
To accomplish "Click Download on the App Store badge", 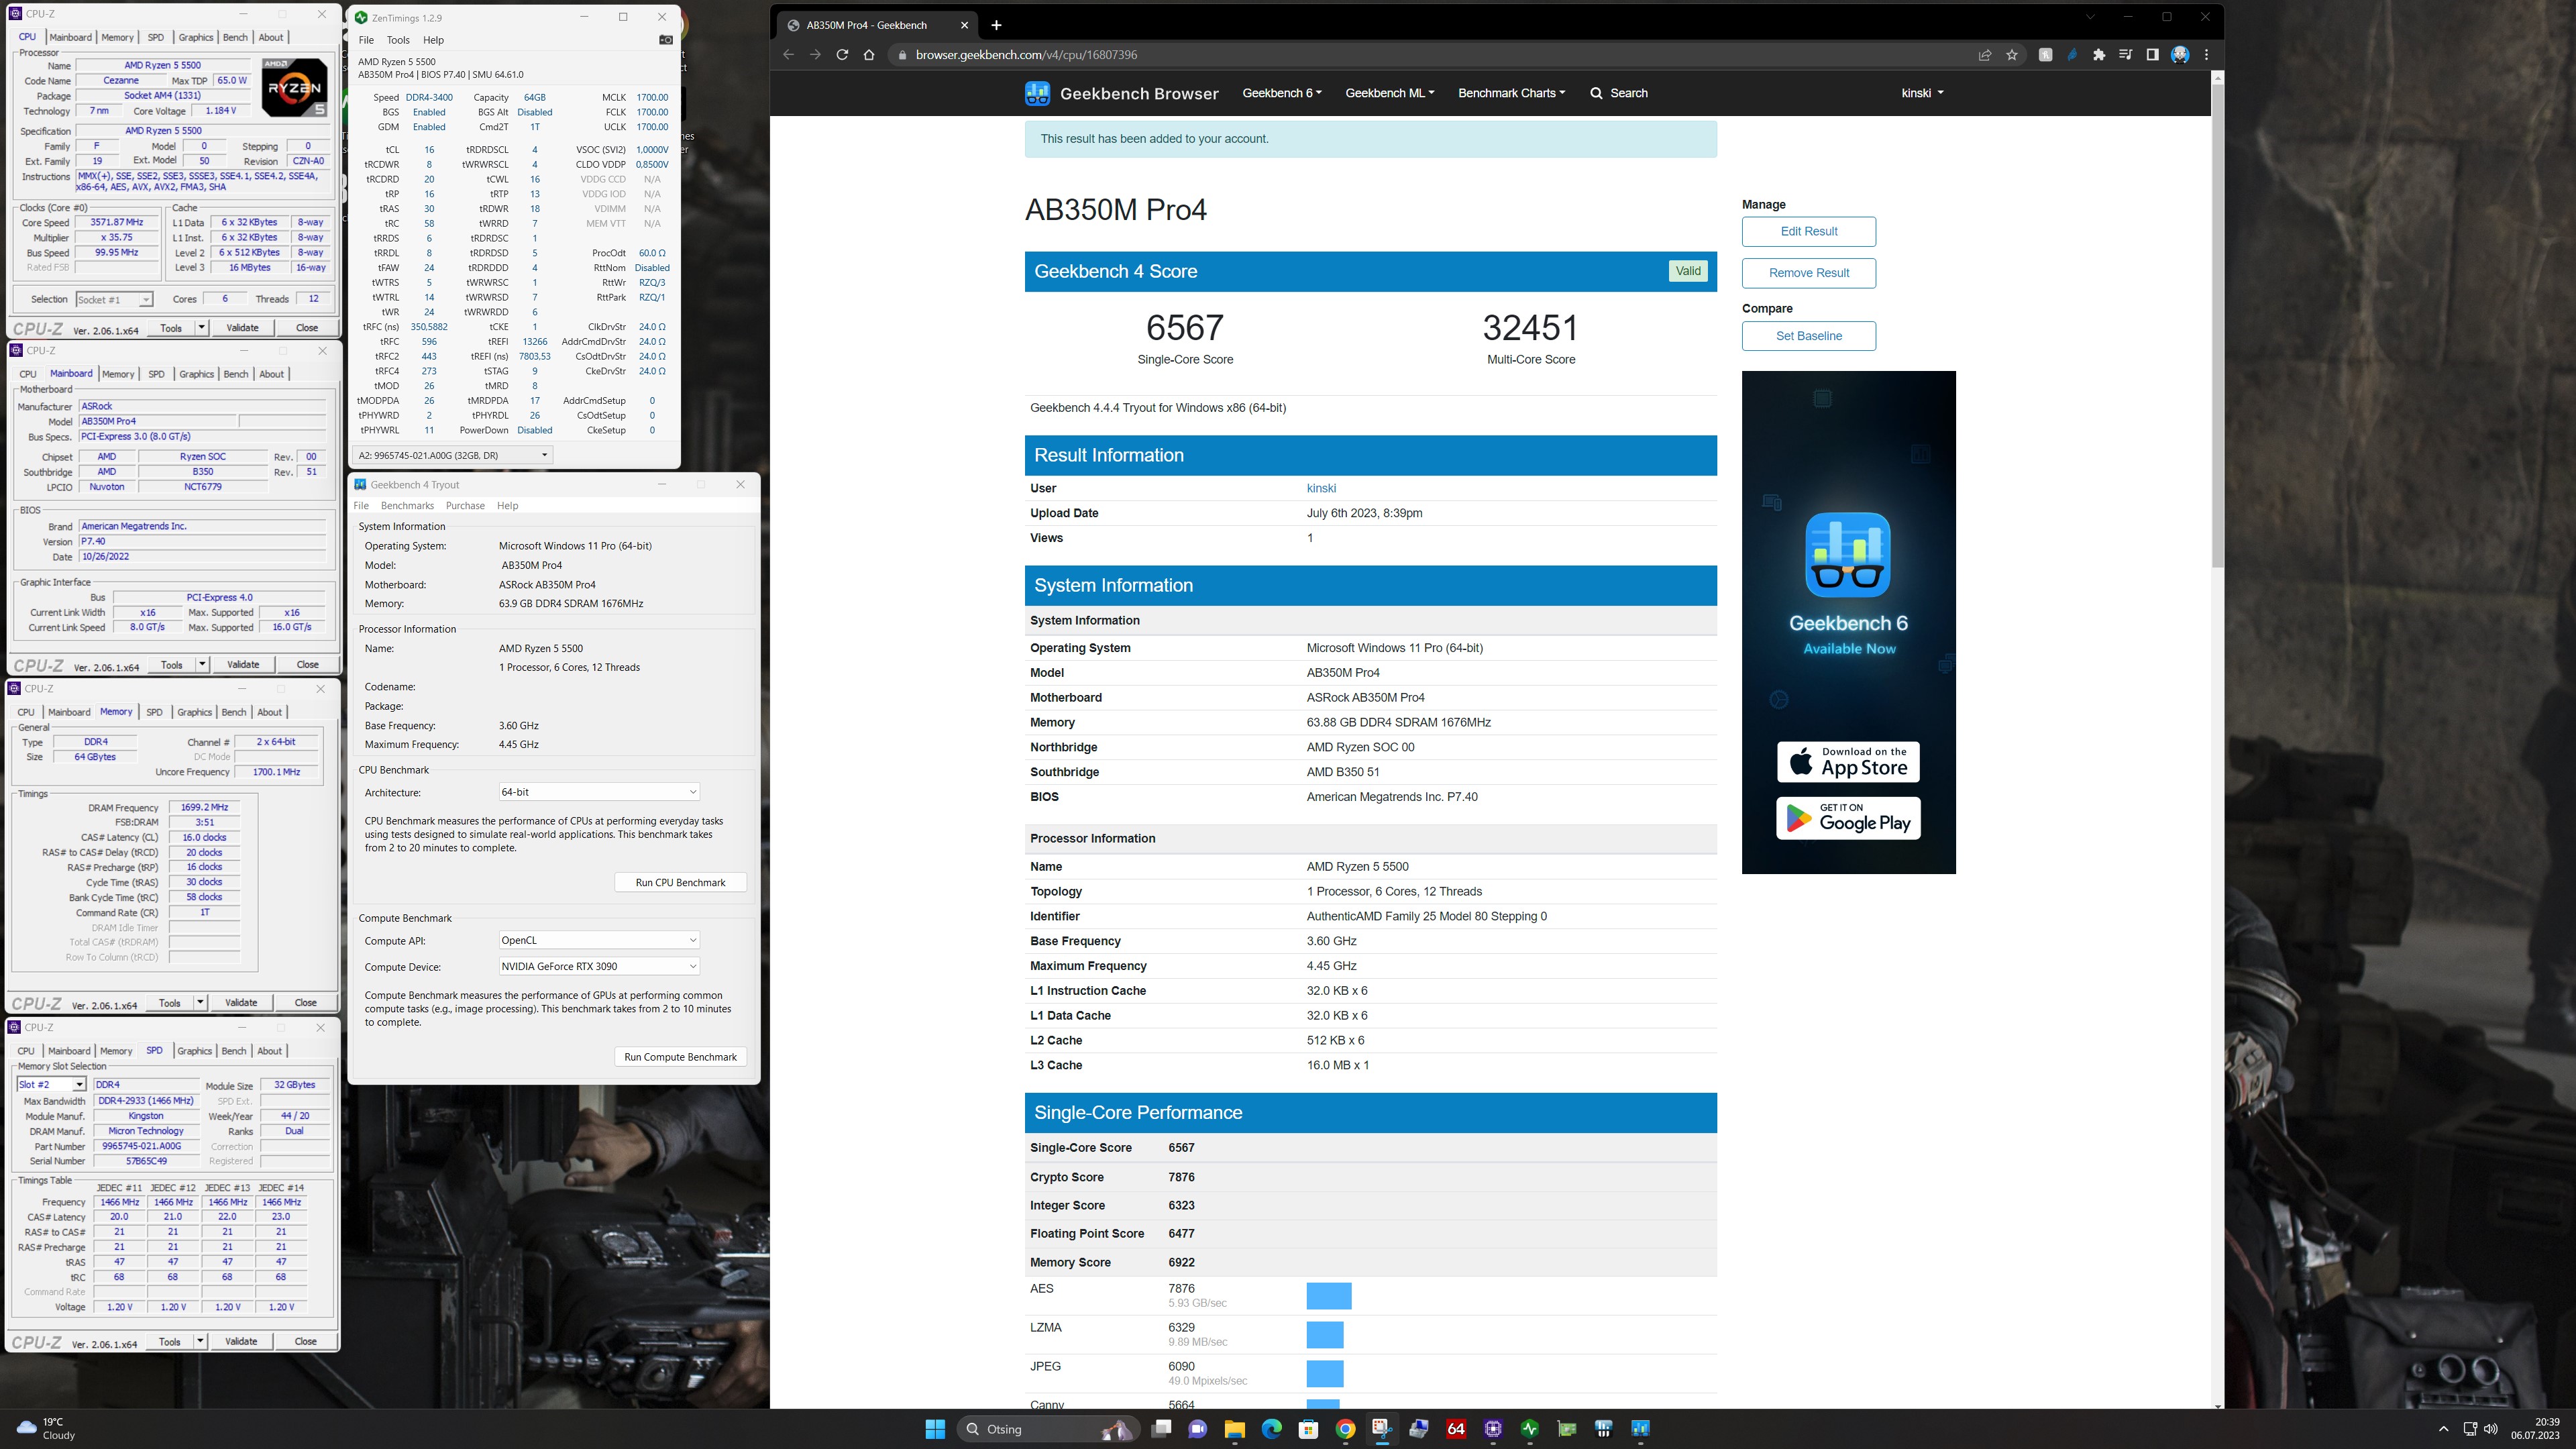I will 1848,762.
